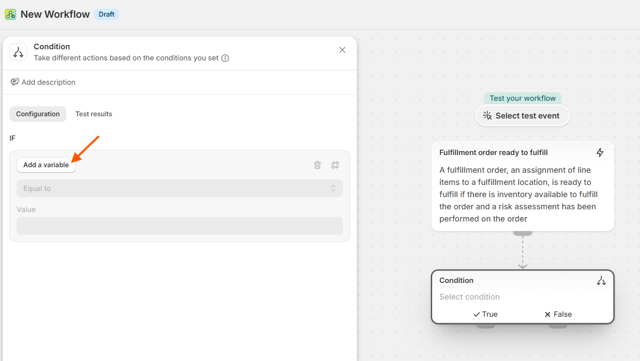Image resolution: width=640 pixels, height=361 pixels.
Task: Click the Test your workflow label
Action: click(522, 98)
